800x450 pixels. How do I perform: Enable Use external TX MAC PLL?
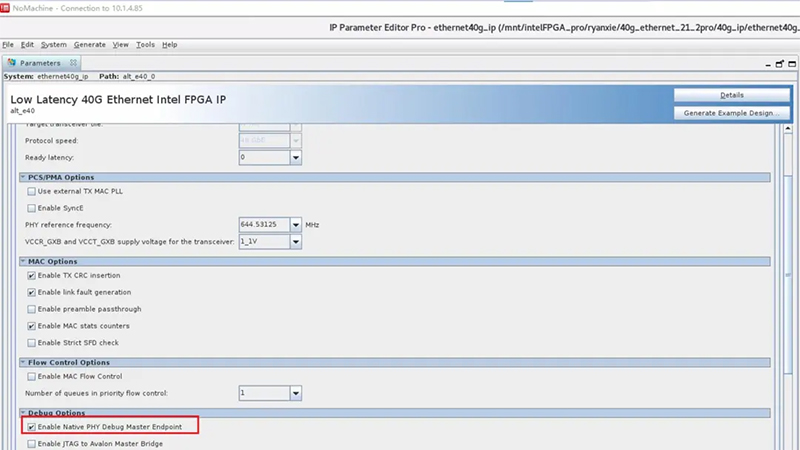[x=32, y=191]
